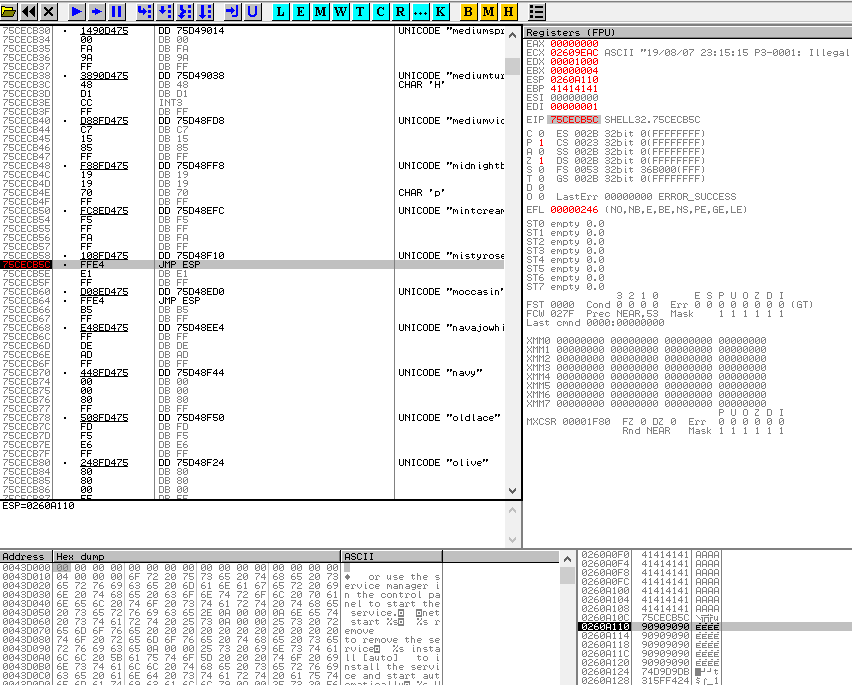
Task: Select address 75CECB30 in disassembly
Action: point(26,31)
